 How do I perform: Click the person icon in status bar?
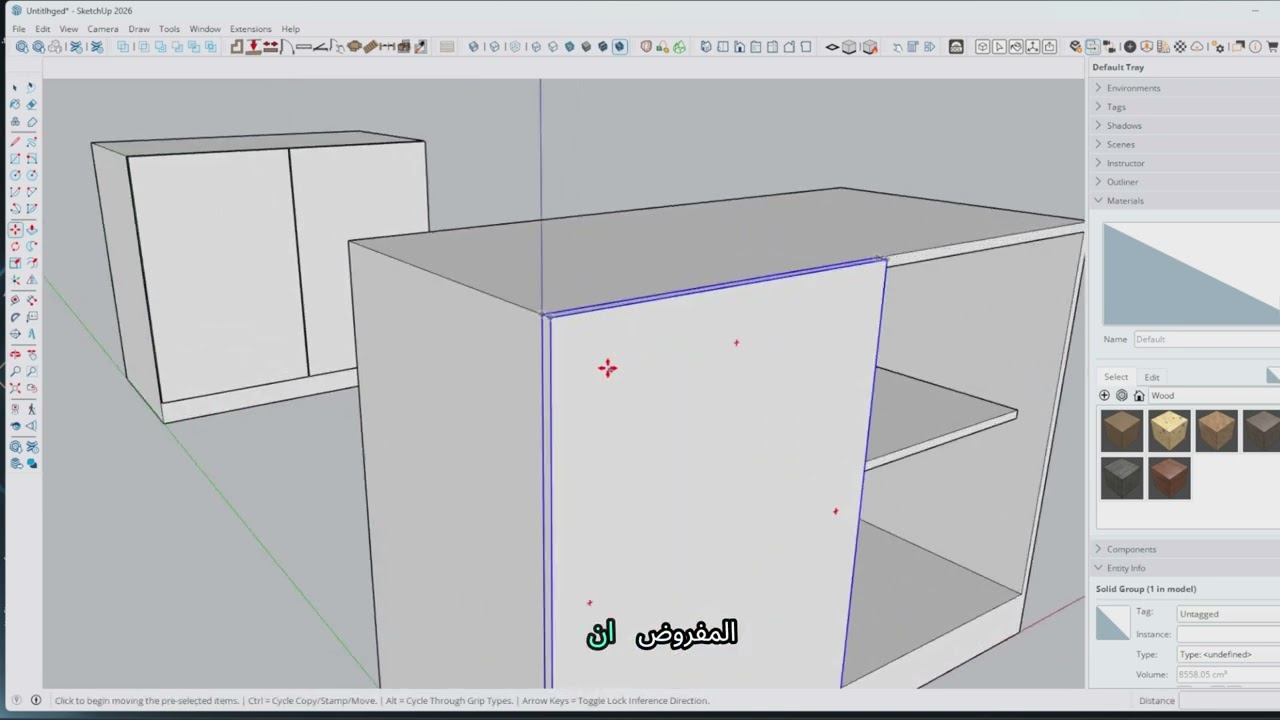(x=36, y=700)
